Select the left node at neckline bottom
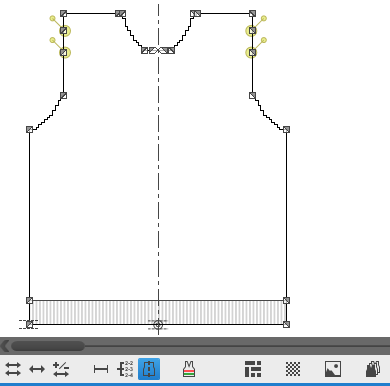 [x=144, y=50]
